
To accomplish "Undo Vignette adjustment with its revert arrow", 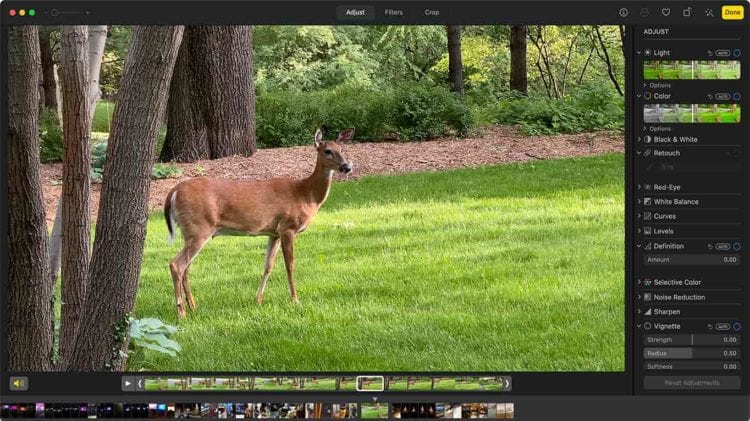I will [710, 326].
